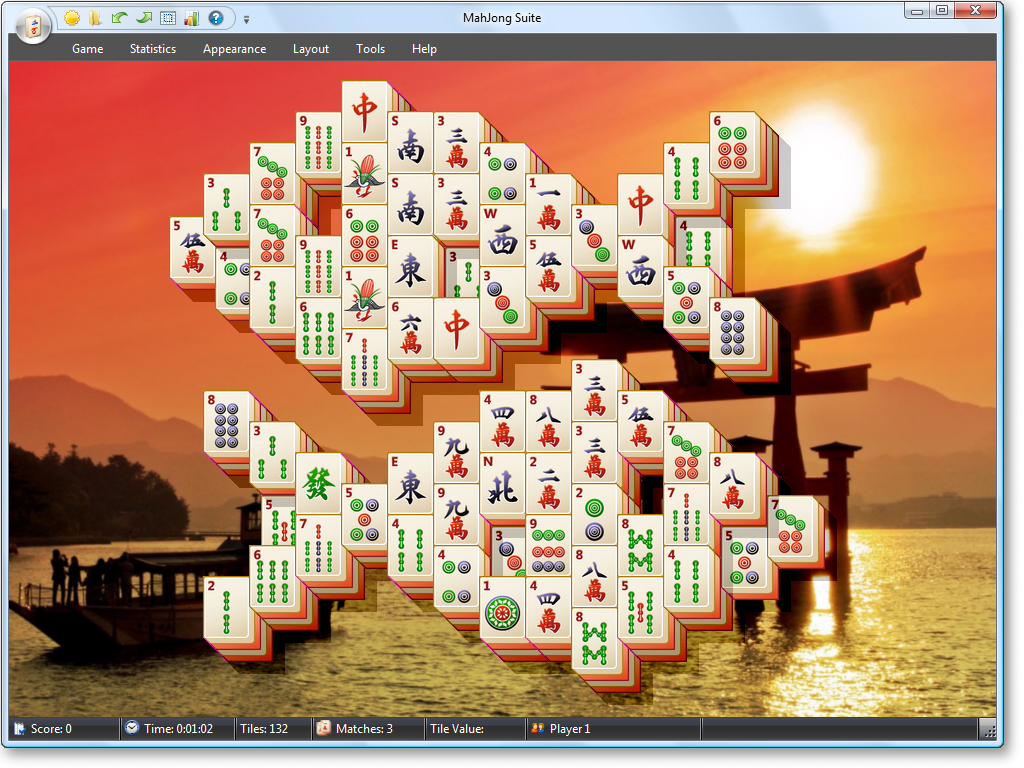The height and width of the screenshot is (768, 1024).
Task: Undo last move with left arrow
Action: coord(120,18)
